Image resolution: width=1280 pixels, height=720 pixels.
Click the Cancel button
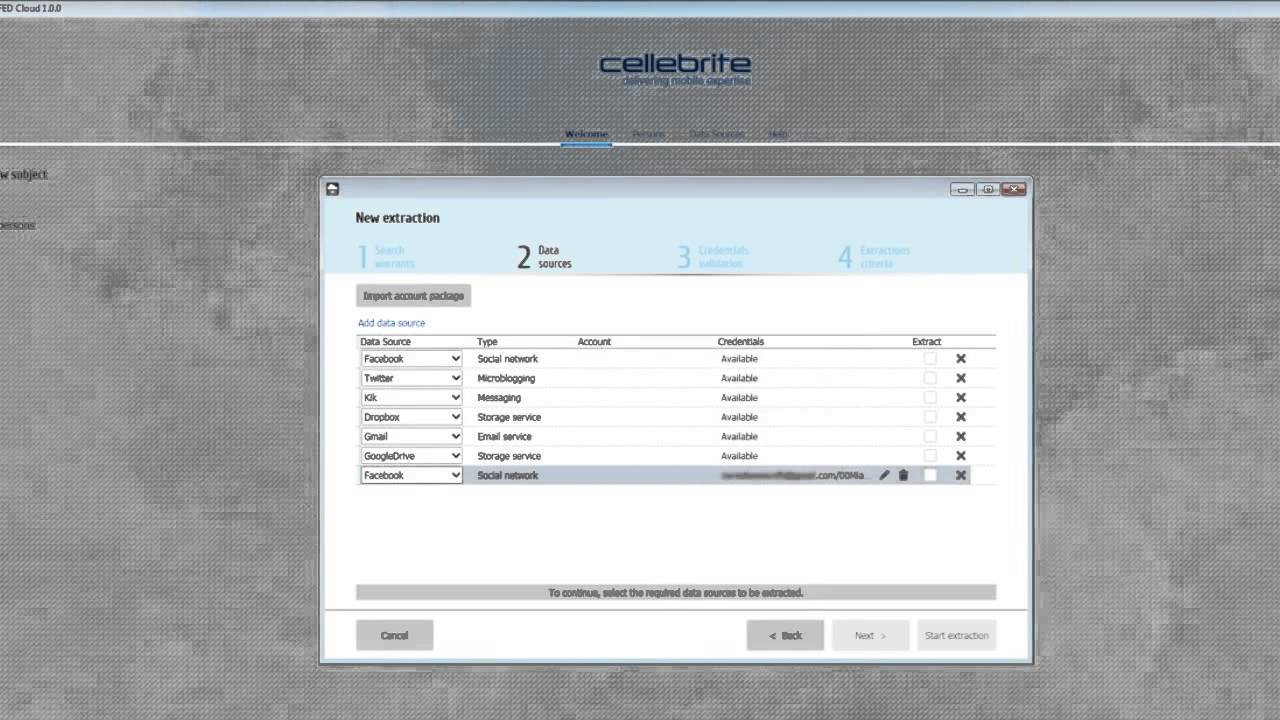click(394, 635)
